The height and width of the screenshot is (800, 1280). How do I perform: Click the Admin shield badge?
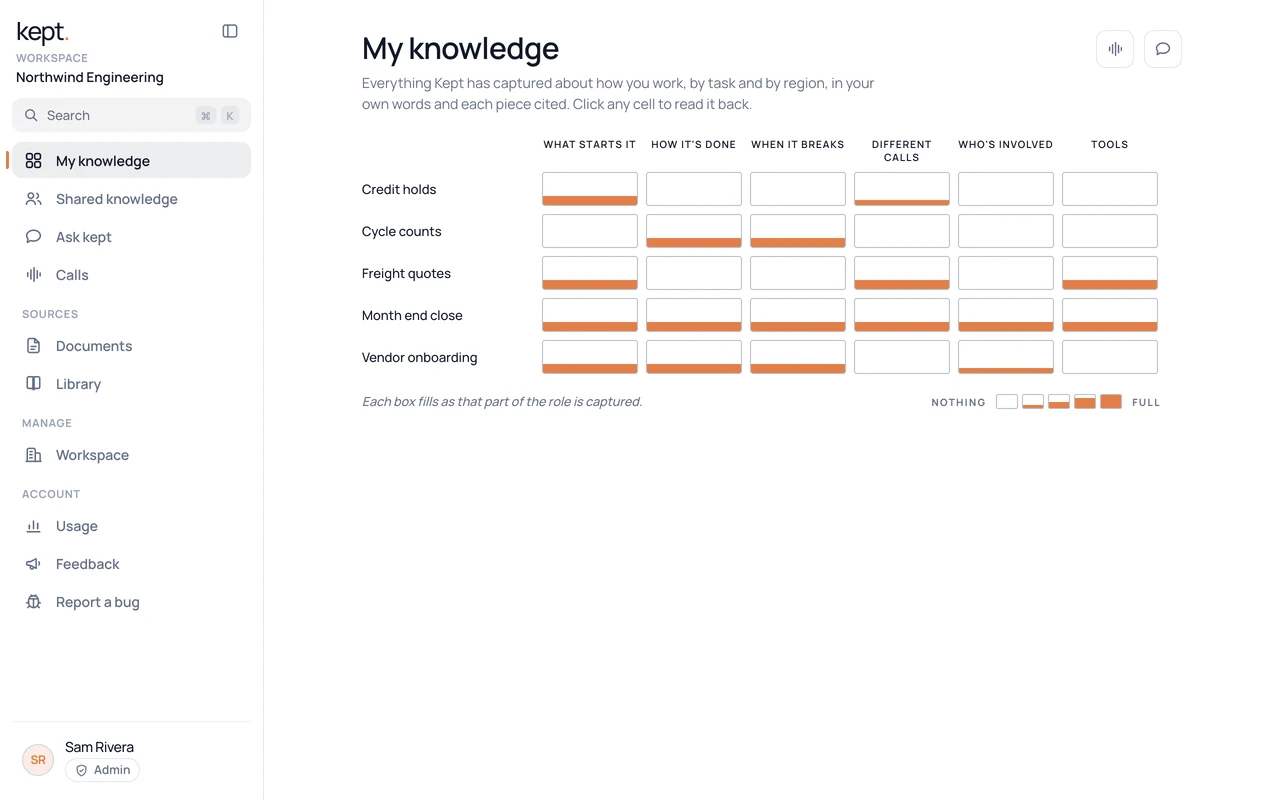(102, 770)
